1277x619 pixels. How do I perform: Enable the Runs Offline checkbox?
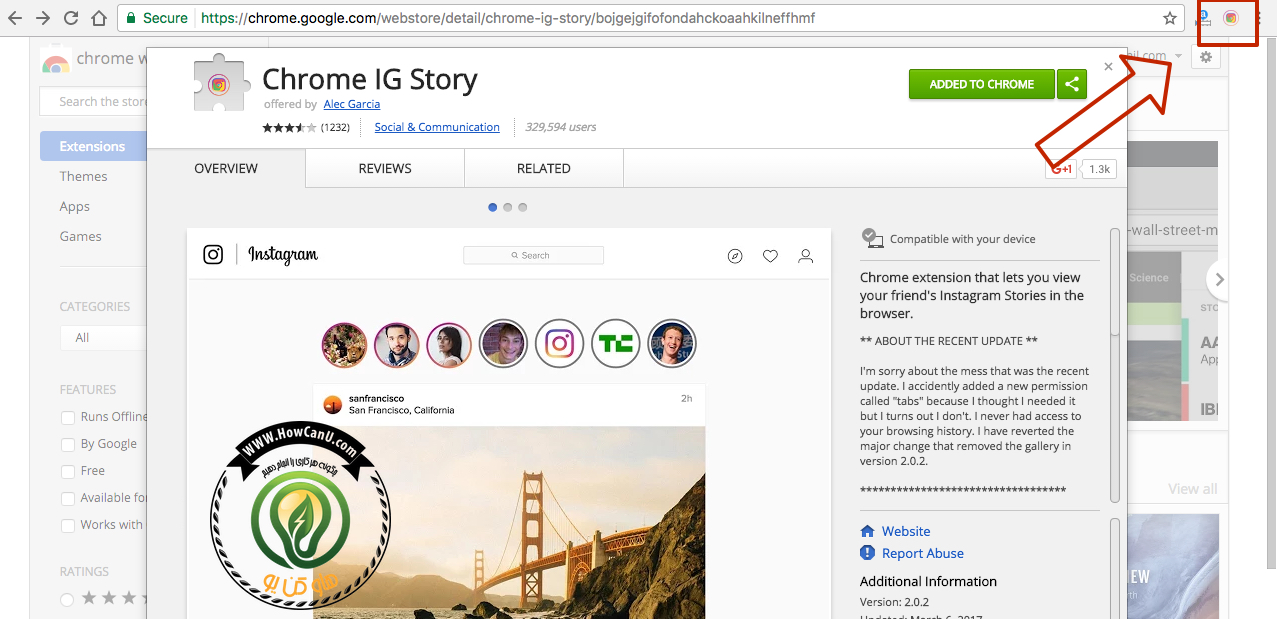(x=68, y=417)
